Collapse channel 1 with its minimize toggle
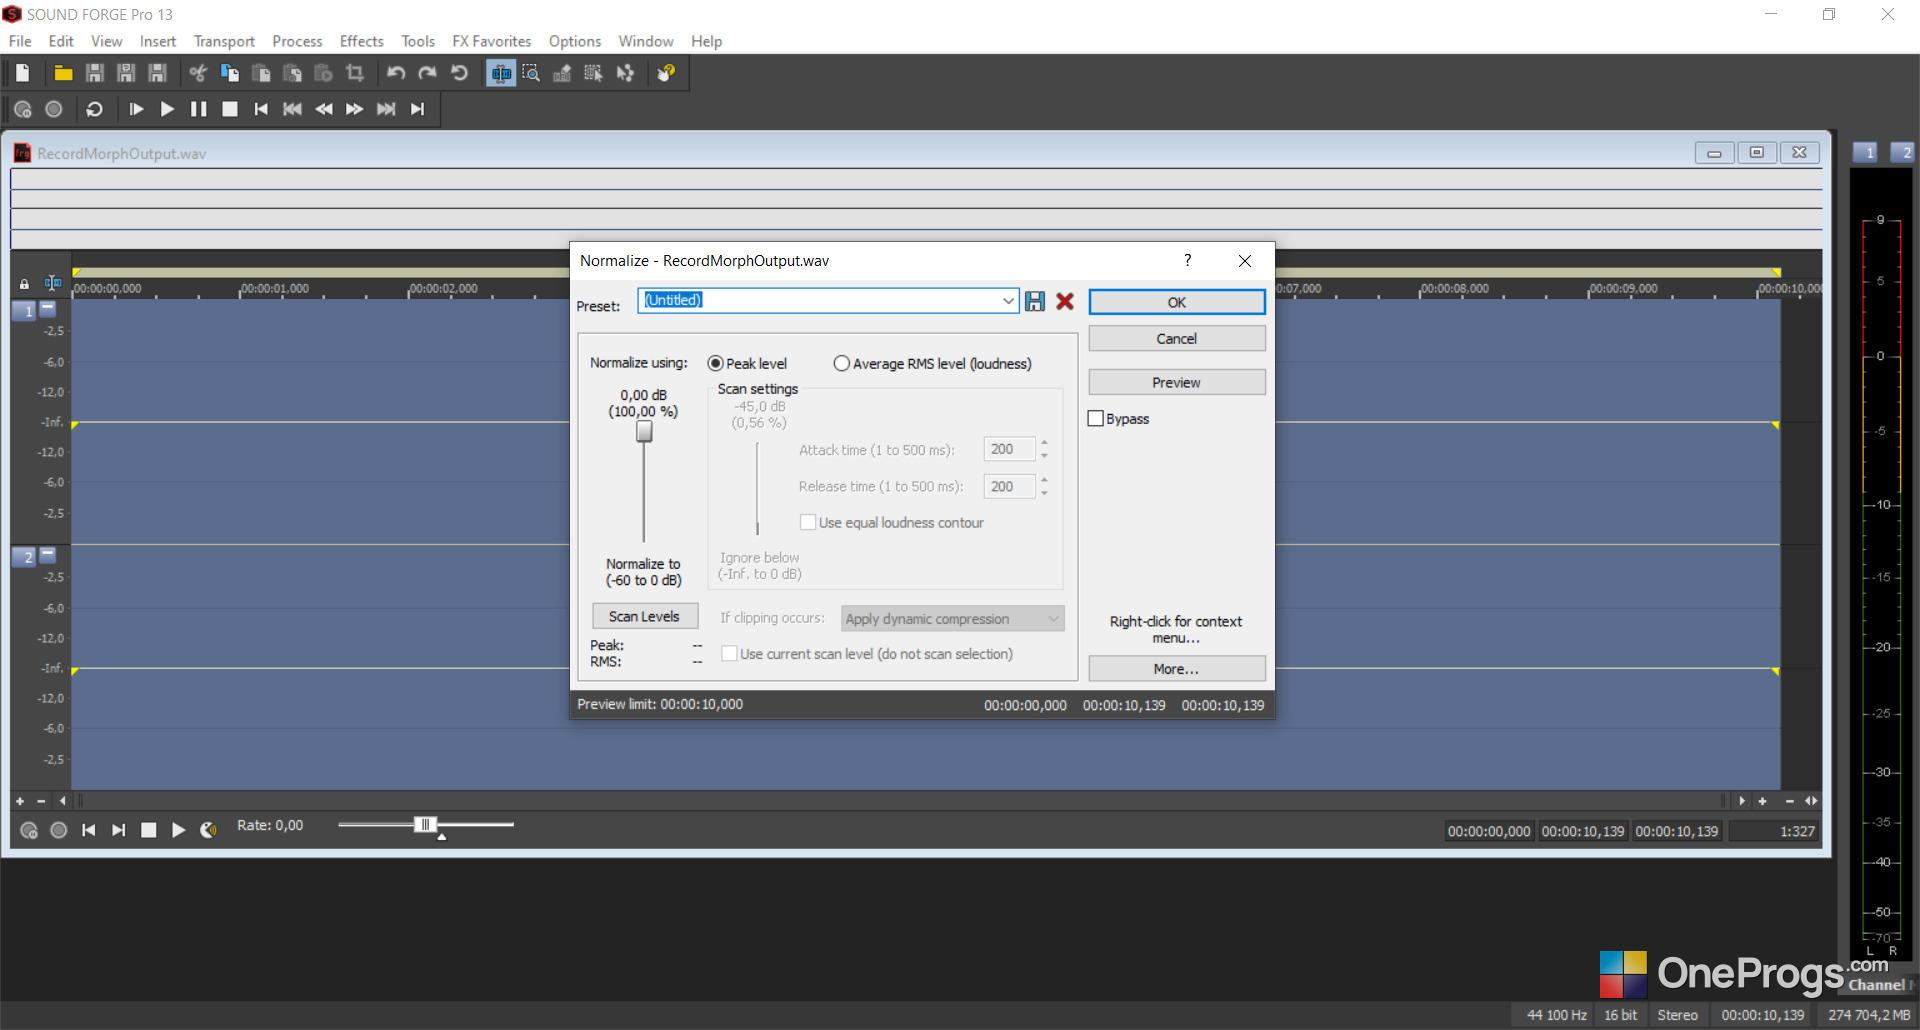Image resolution: width=1920 pixels, height=1030 pixels. 47,309
